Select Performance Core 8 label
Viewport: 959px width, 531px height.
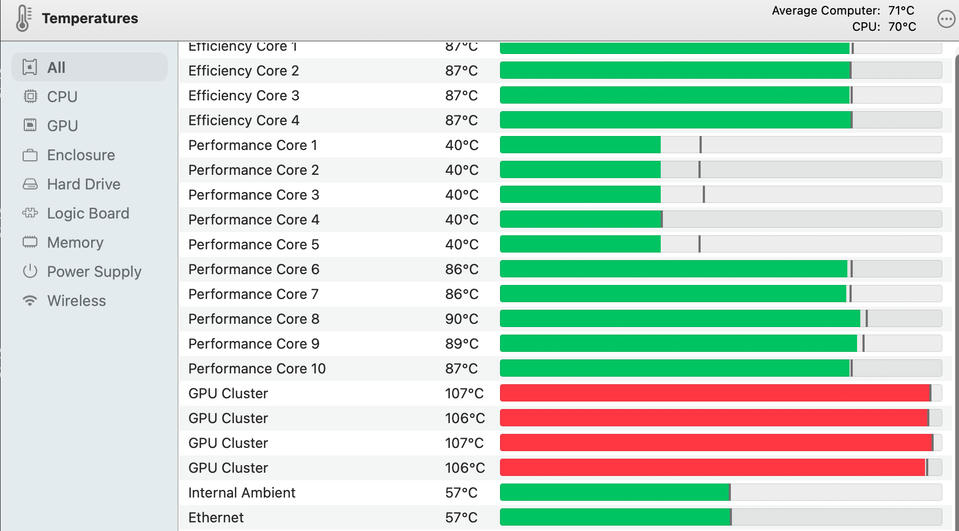tap(253, 319)
